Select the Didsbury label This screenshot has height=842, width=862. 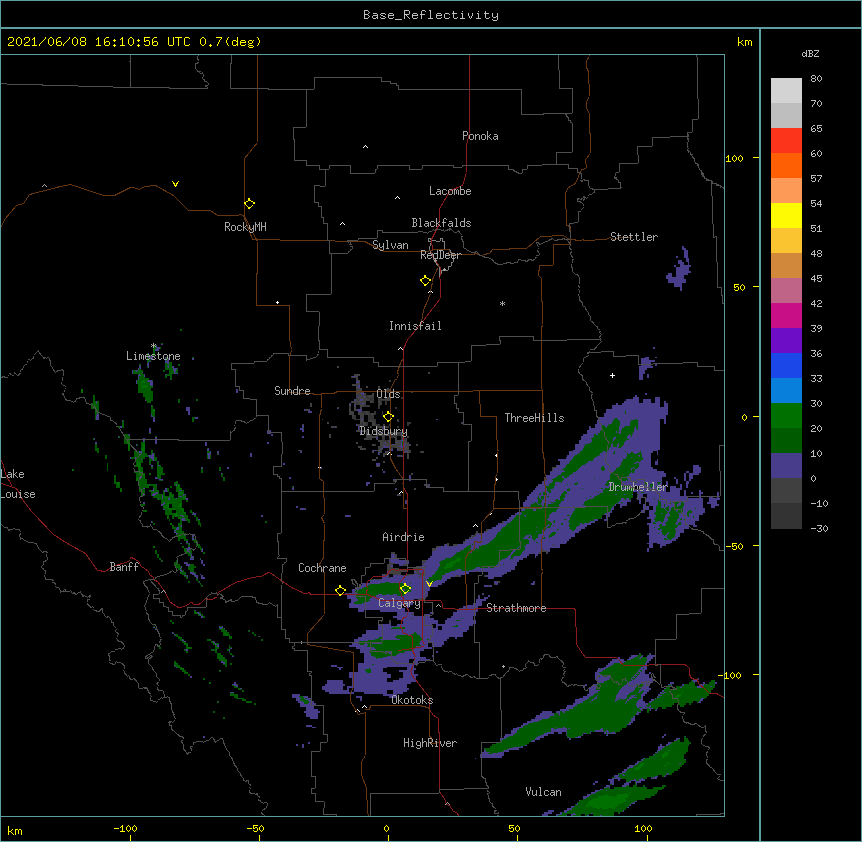click(x=383, y=431)
